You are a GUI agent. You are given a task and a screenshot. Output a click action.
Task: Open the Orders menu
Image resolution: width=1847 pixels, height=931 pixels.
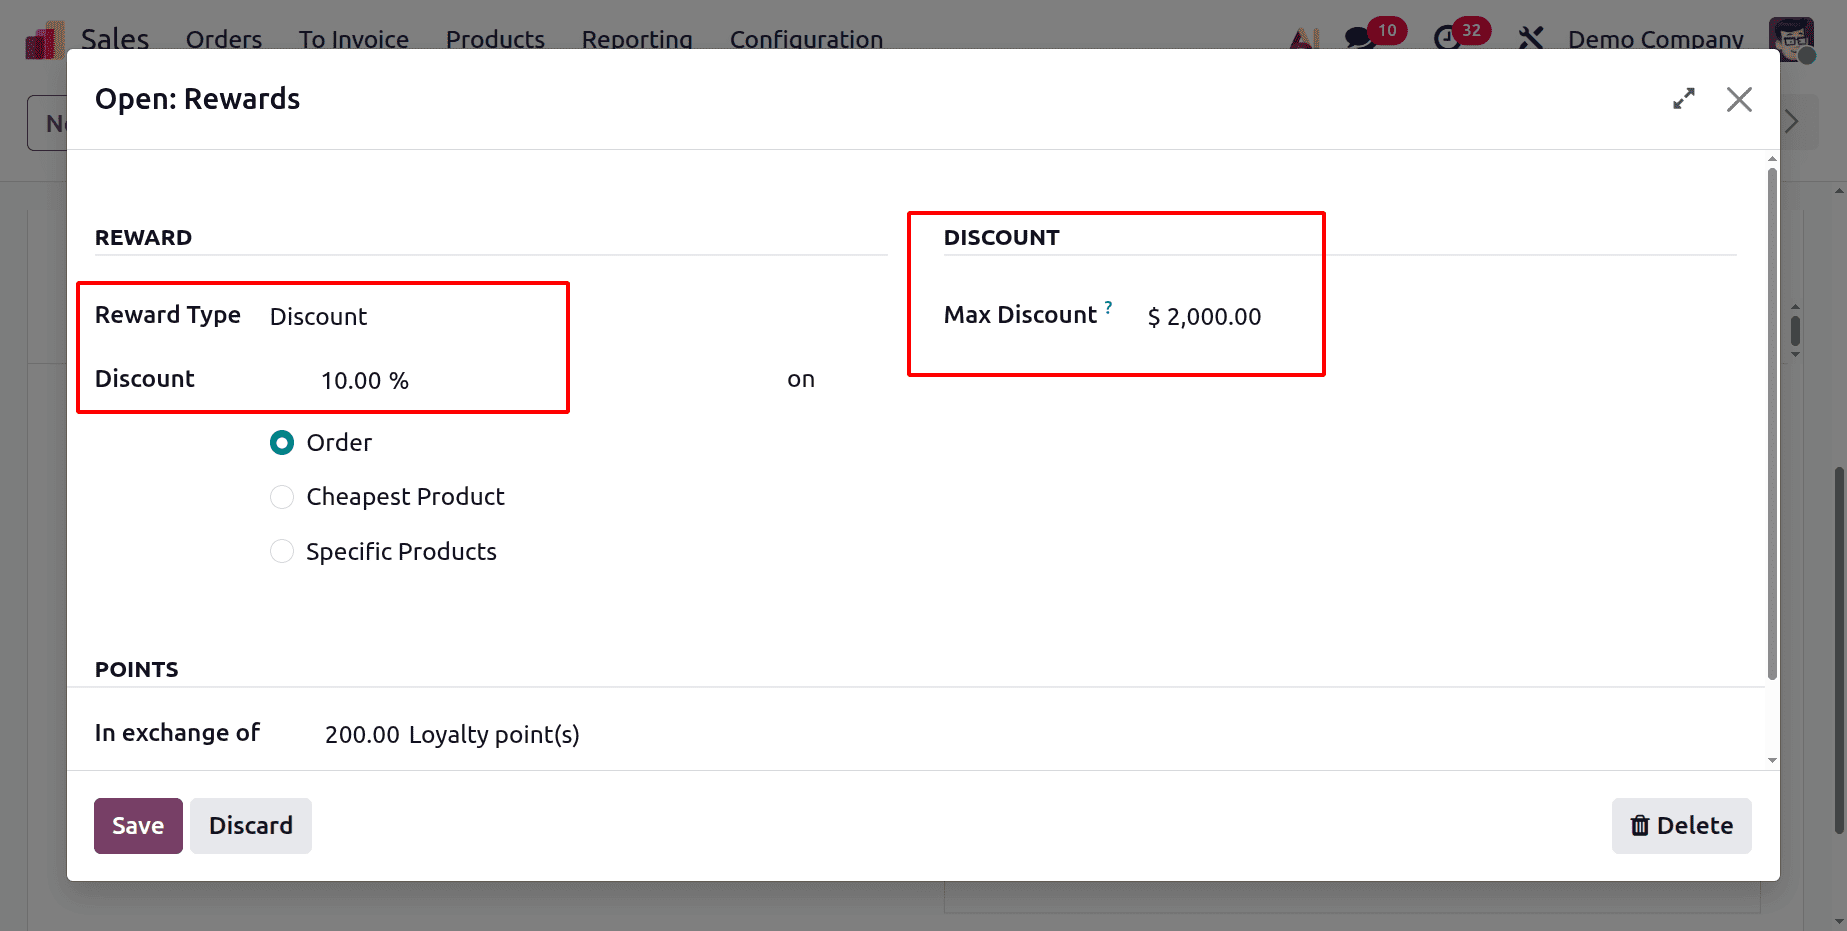click(223, 39)
